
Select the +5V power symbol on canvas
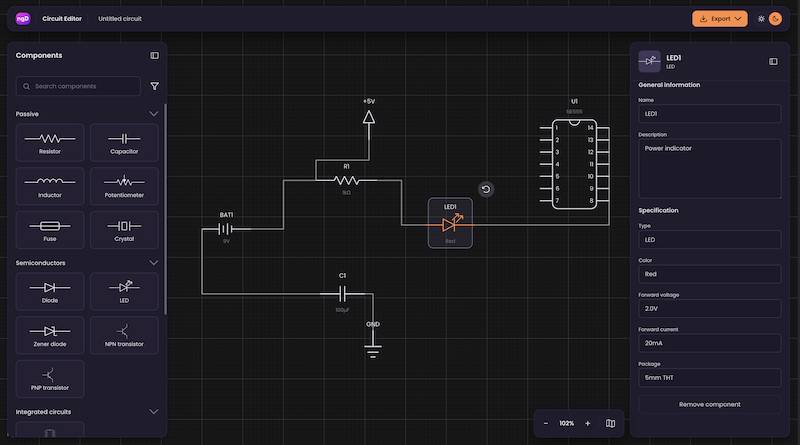pos(369,117)
